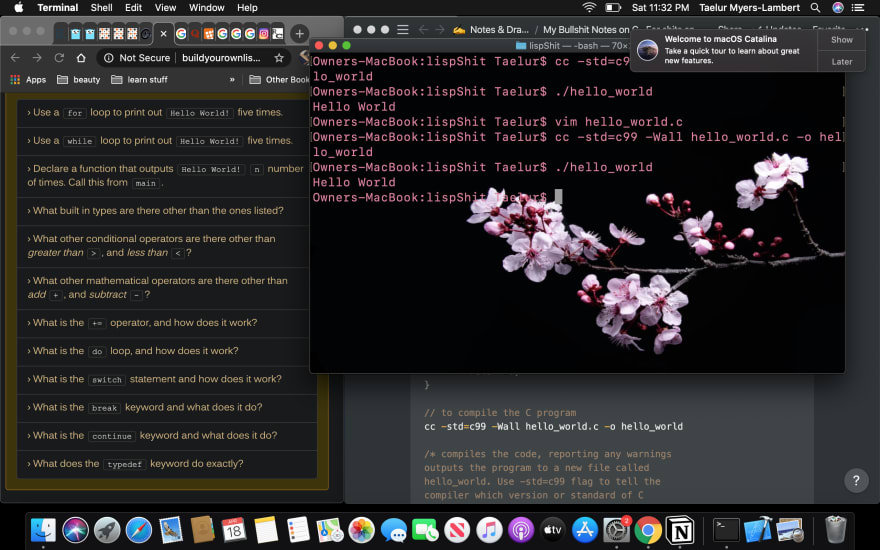The width and height of the screenshot is (880, 550).
Task: Expand 'What is the do loop' question
Action: (135, 351)
